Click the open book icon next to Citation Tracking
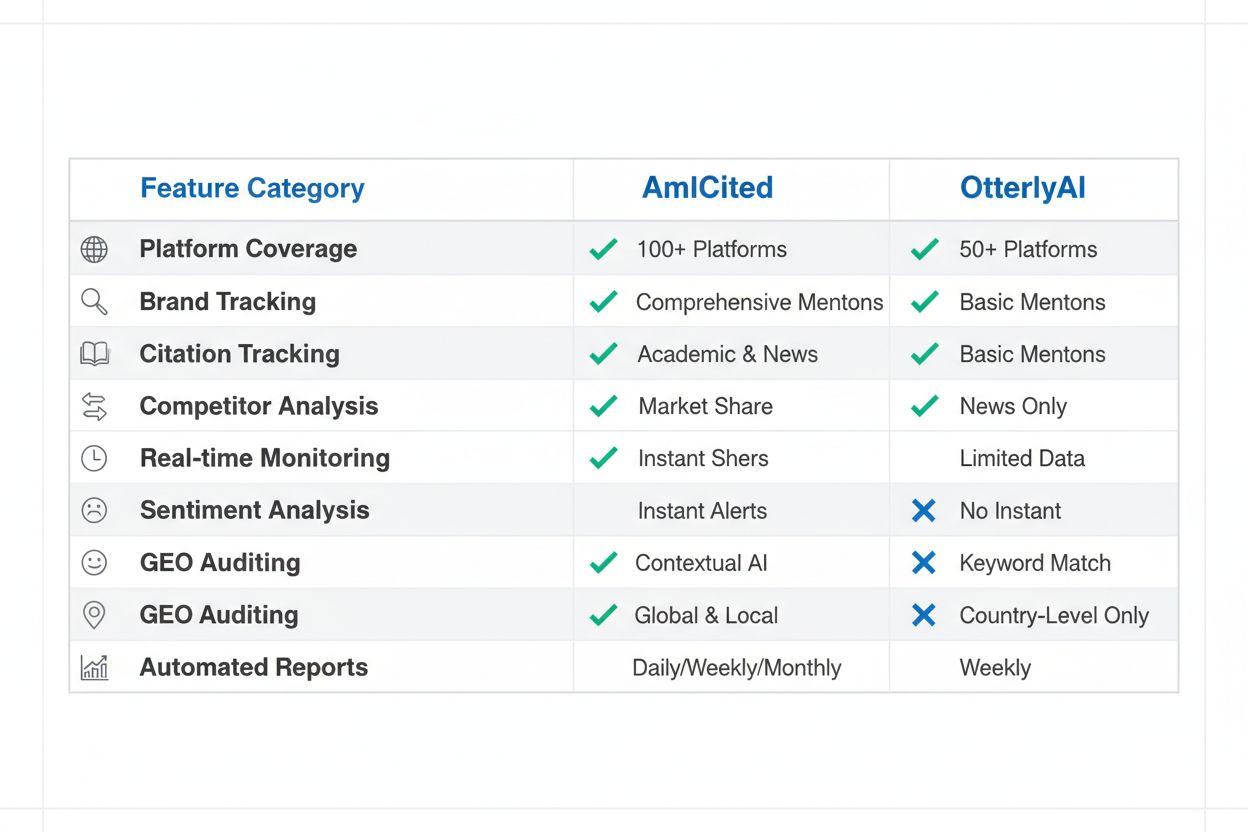This screenshot has height=832, width=1248. click(x=94, y=353)
